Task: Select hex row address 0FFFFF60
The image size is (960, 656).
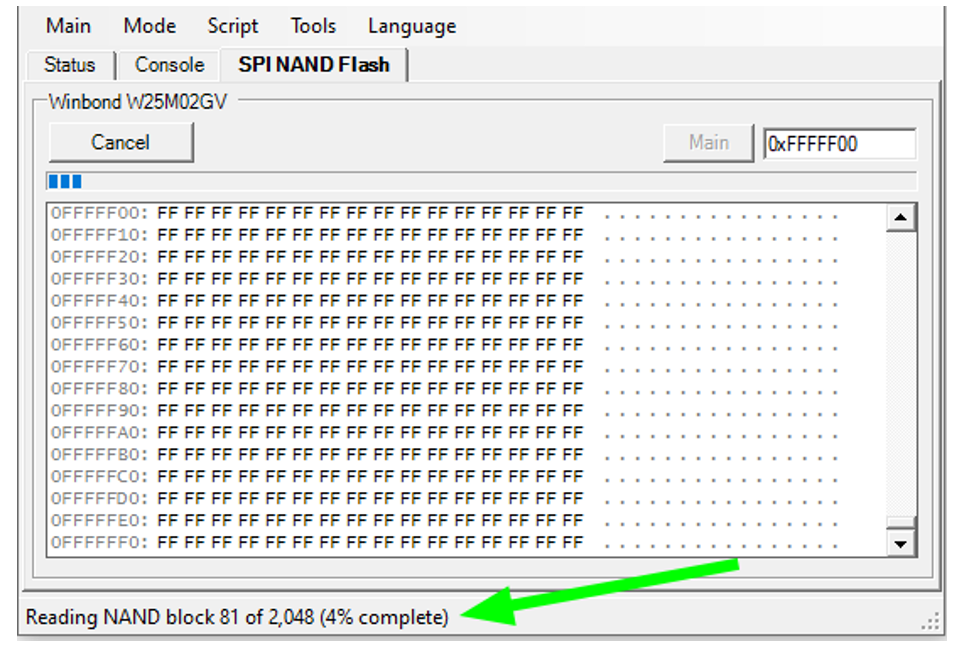Action: point(99,345)
